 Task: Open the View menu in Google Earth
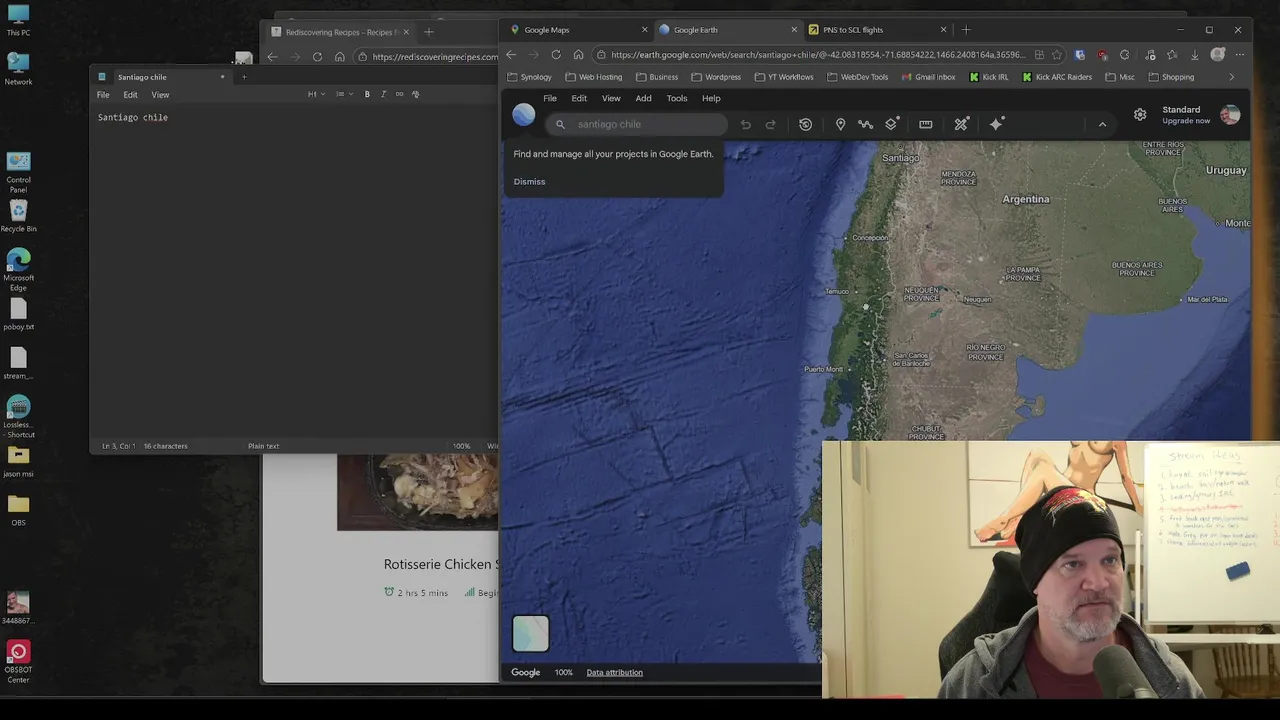point(611,98)
